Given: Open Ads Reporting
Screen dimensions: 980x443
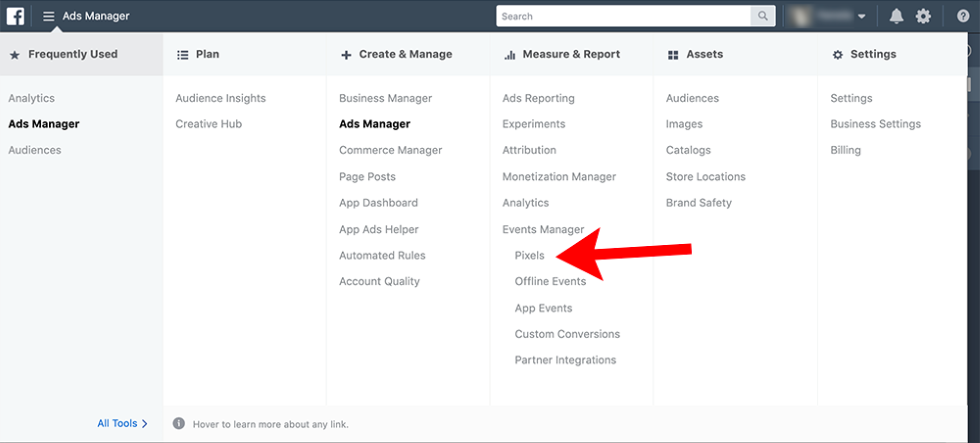Looking at the screenshot, I should coord(539,98).
